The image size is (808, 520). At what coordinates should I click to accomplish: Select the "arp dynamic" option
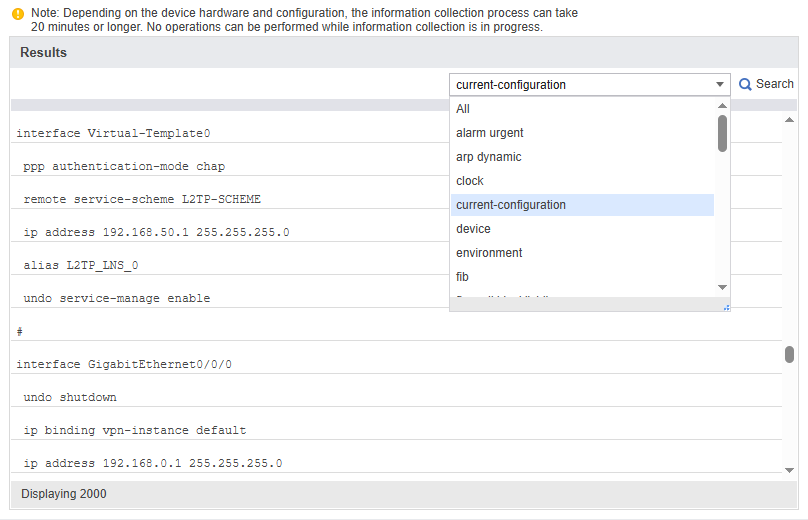488,157
